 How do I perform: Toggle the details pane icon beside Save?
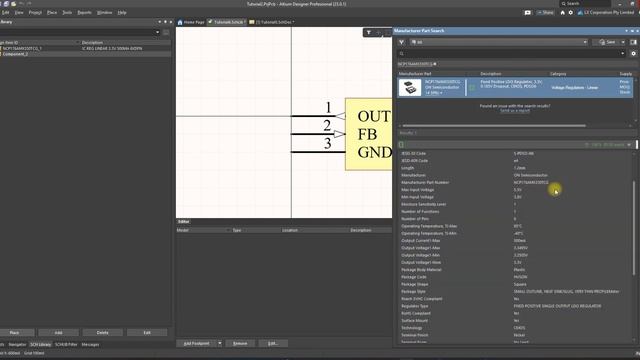pos(633,42)
